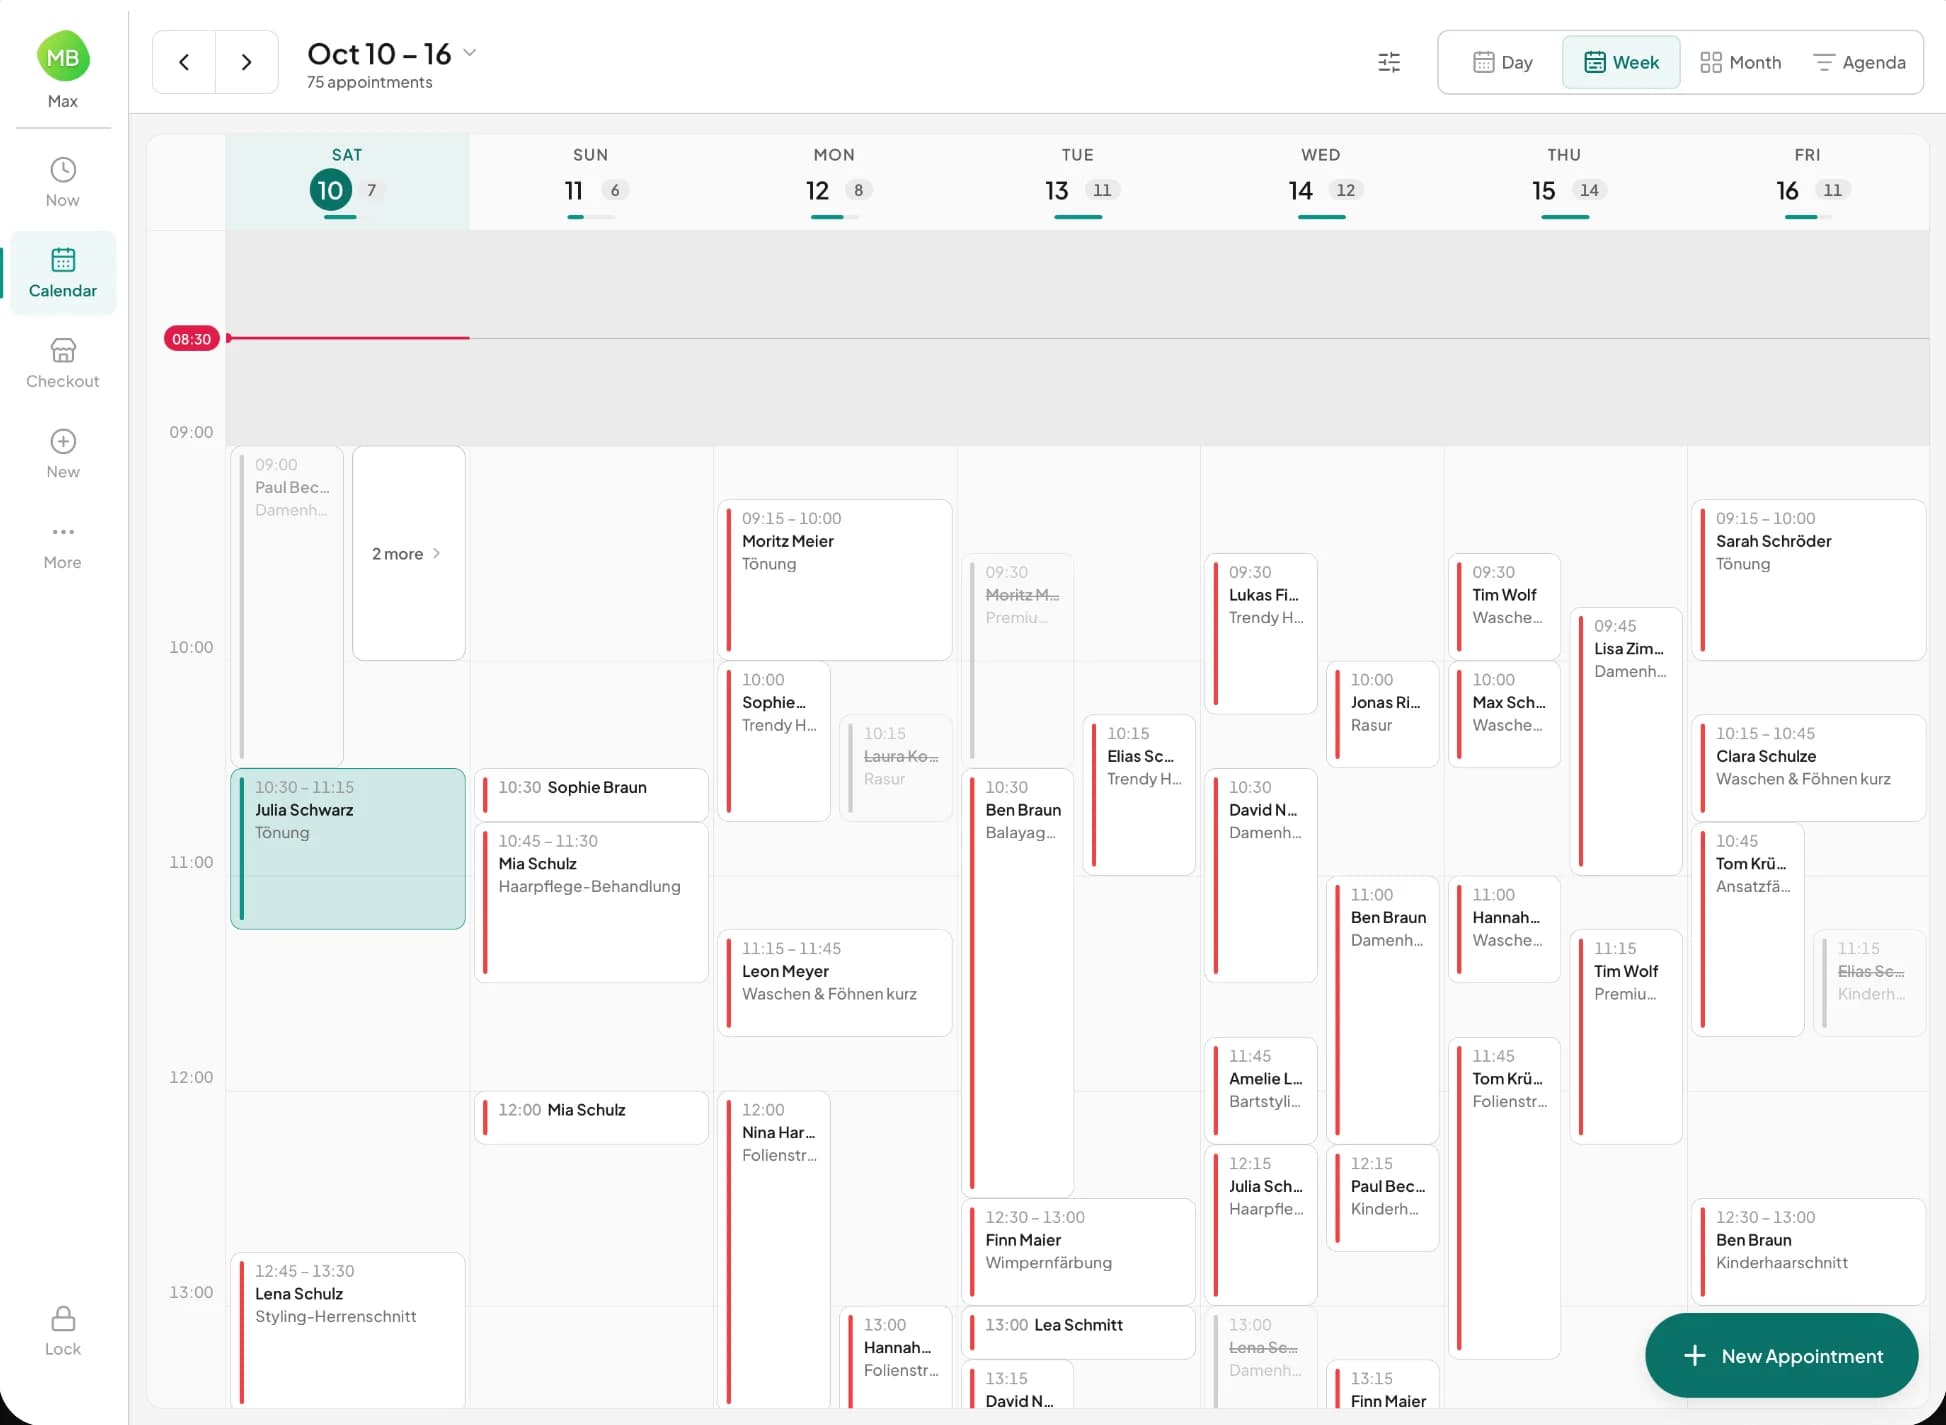Switch to Agenda view
Screen dimensions: 1946x1425
pos(1859,62)
